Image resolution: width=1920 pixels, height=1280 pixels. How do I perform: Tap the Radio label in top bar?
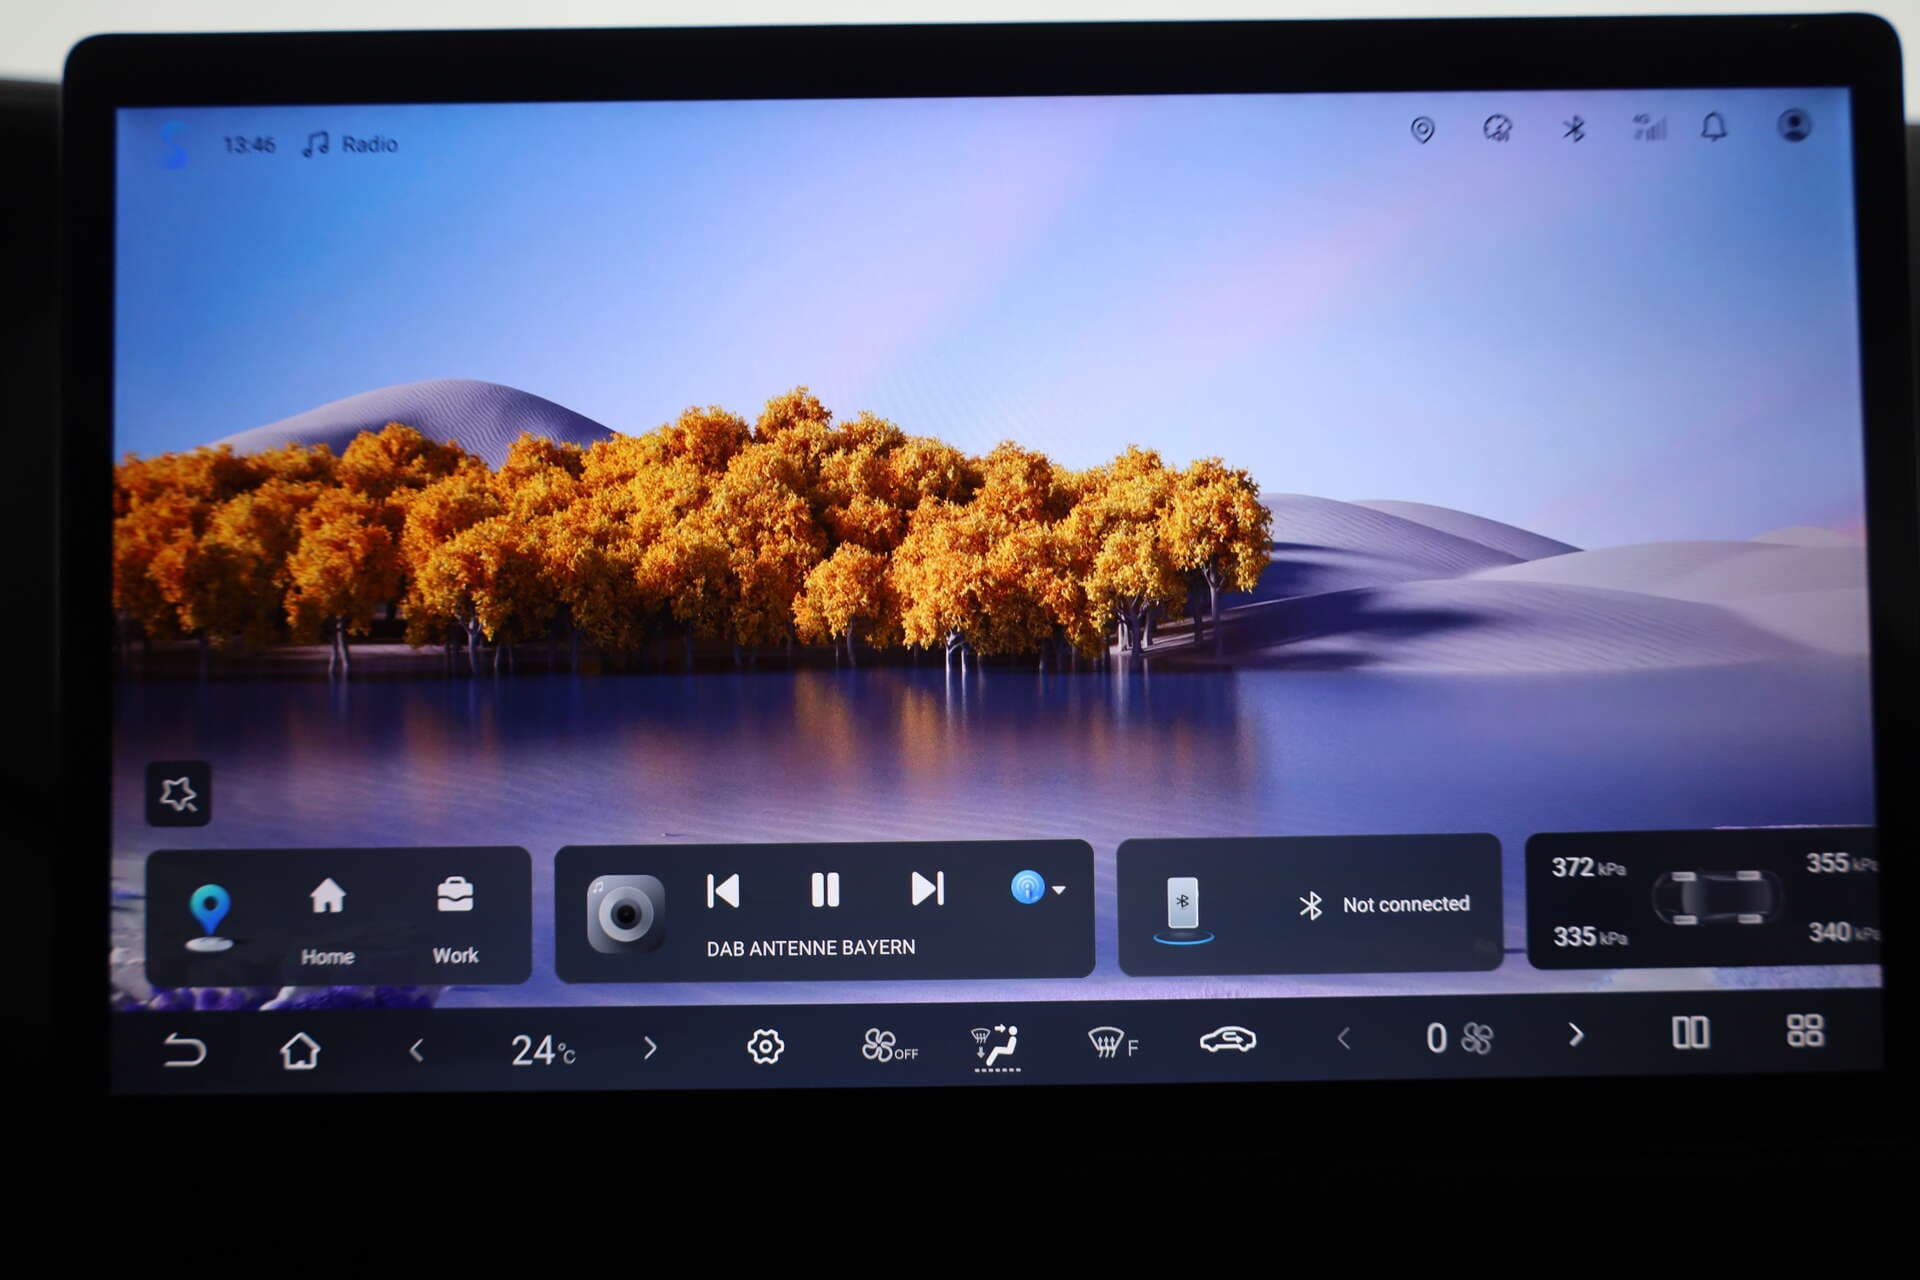coord(369,145)
